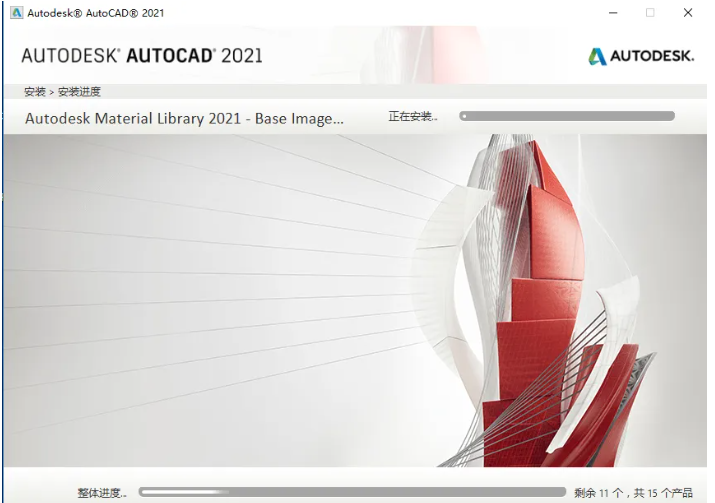
Task: Click the Autodesk Material Library 2021 component name
Action: tap(184, 119)
